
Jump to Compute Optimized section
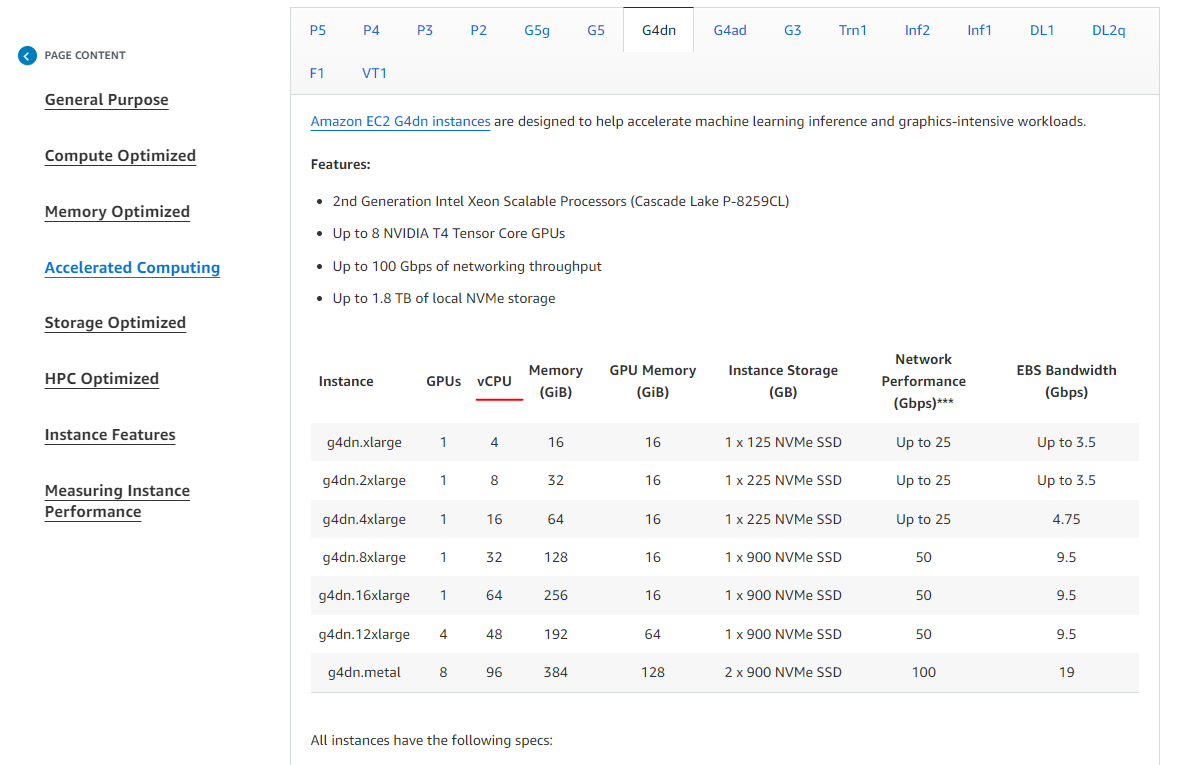click(120, 156)
